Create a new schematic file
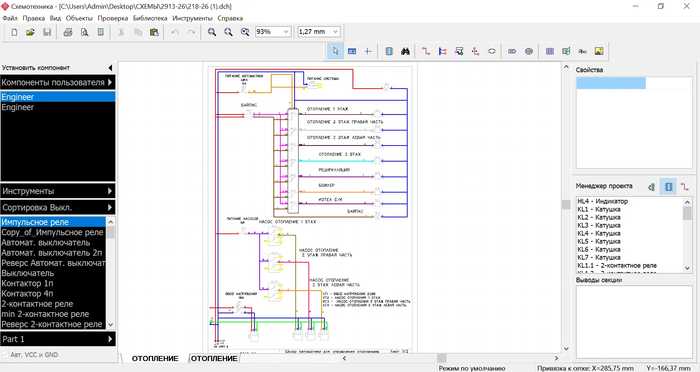The image size is (700, 372). tap(14, 32)
